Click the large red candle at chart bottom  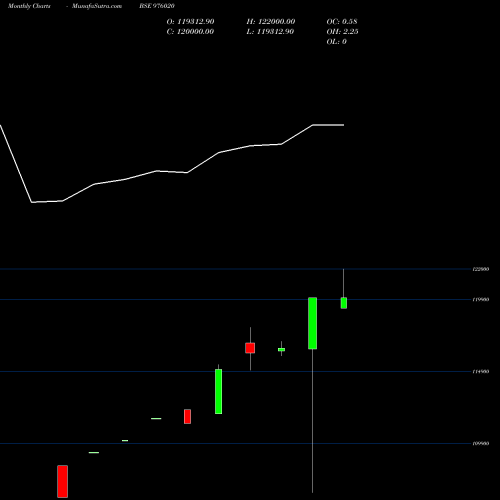click(63, 481)
